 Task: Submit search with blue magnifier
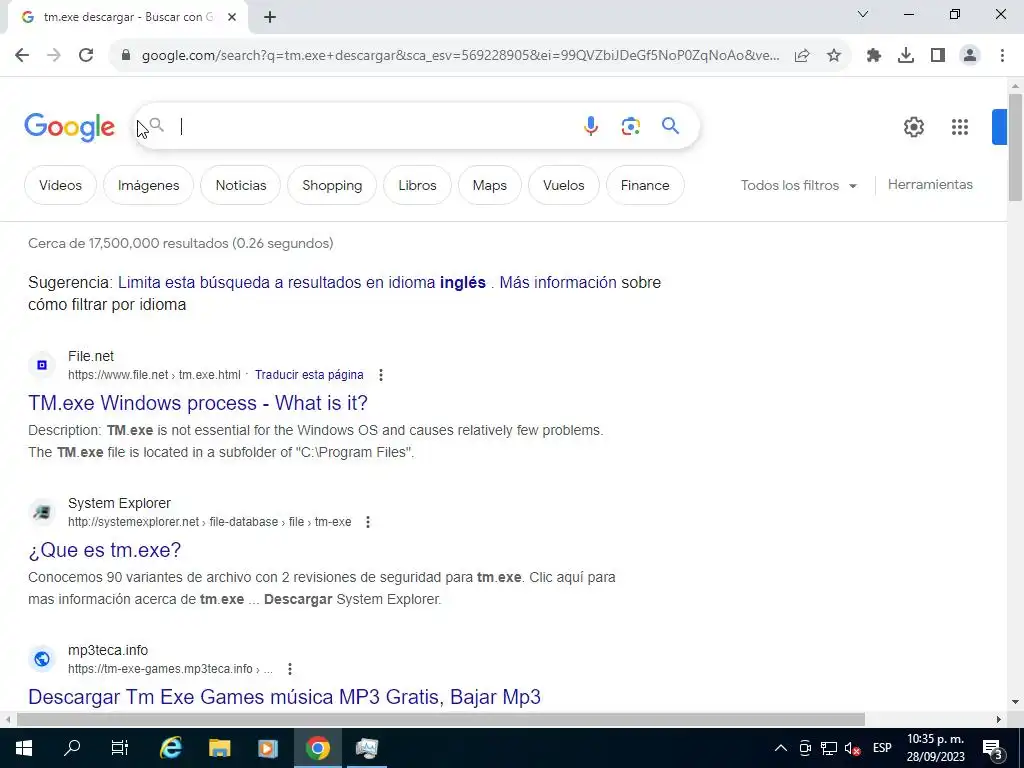point(670,125)
